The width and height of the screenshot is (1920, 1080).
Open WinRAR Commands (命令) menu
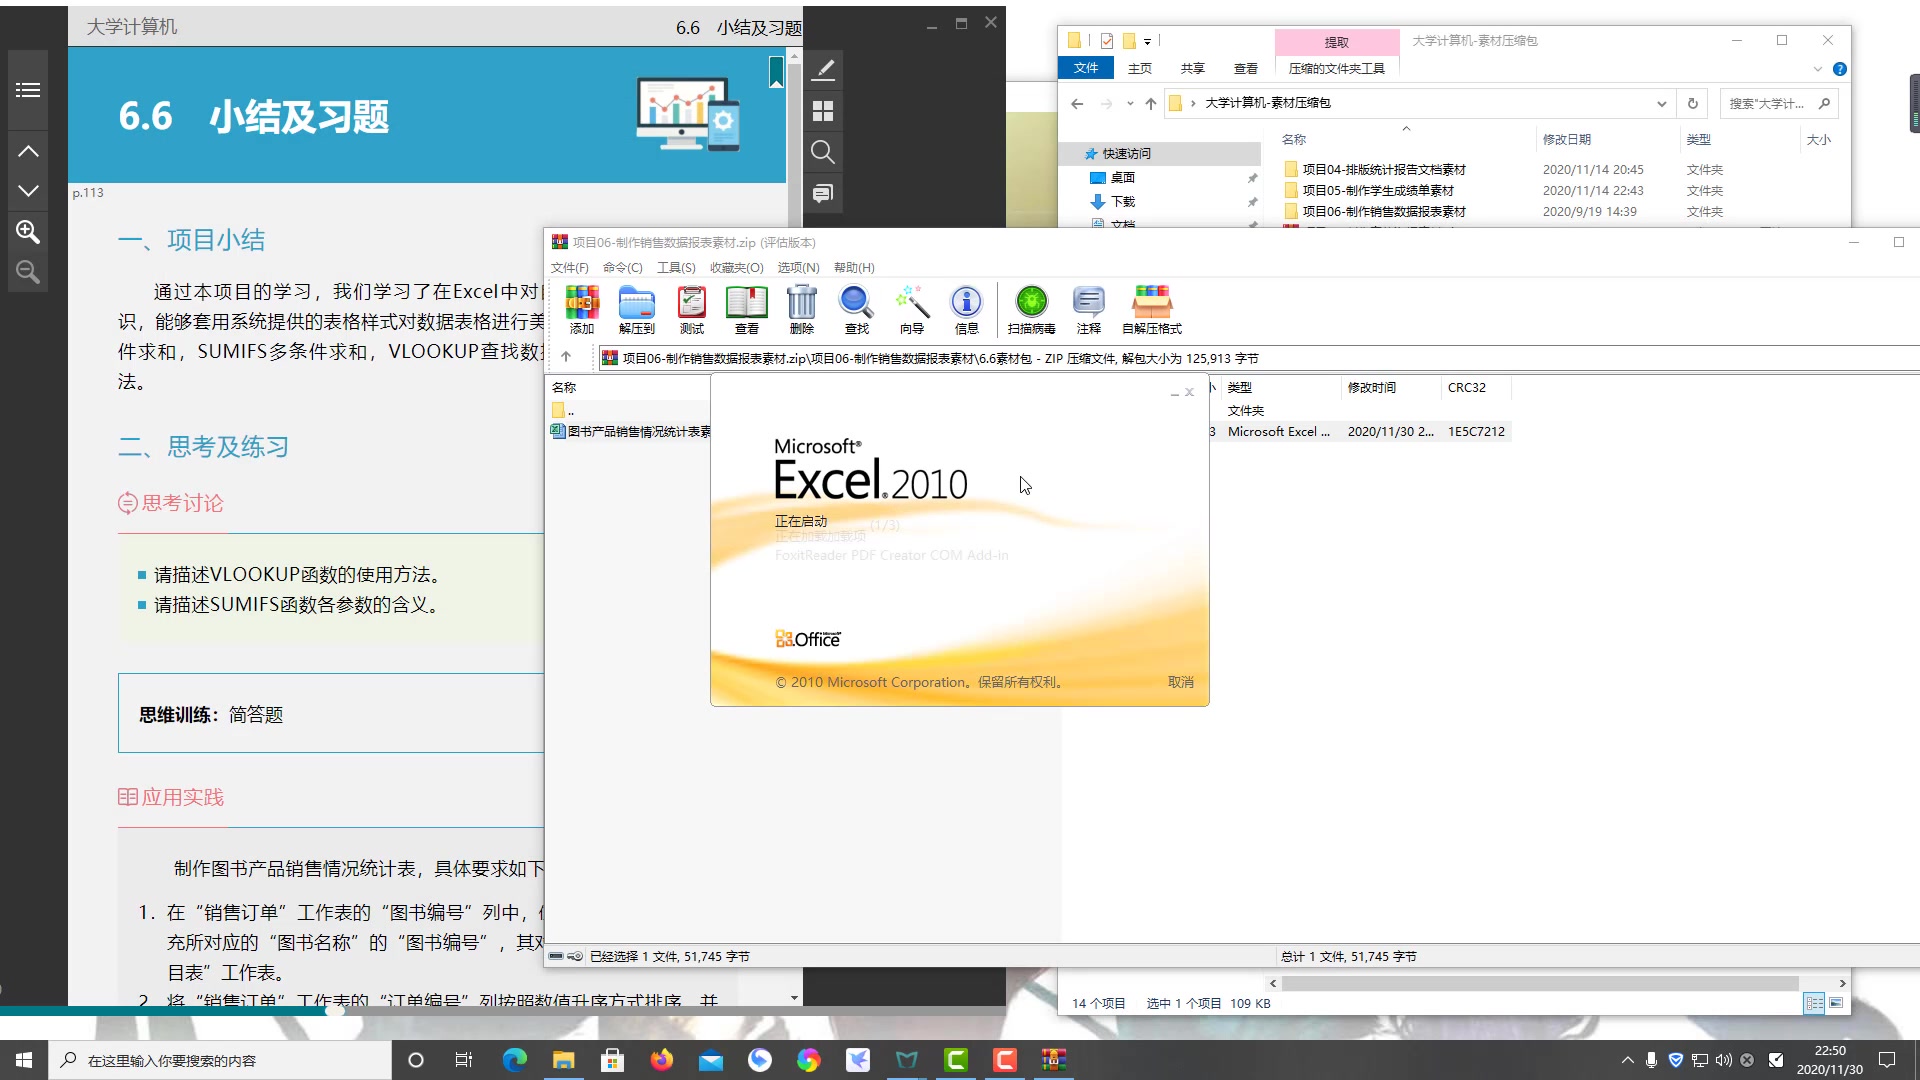tap(622, 267)
